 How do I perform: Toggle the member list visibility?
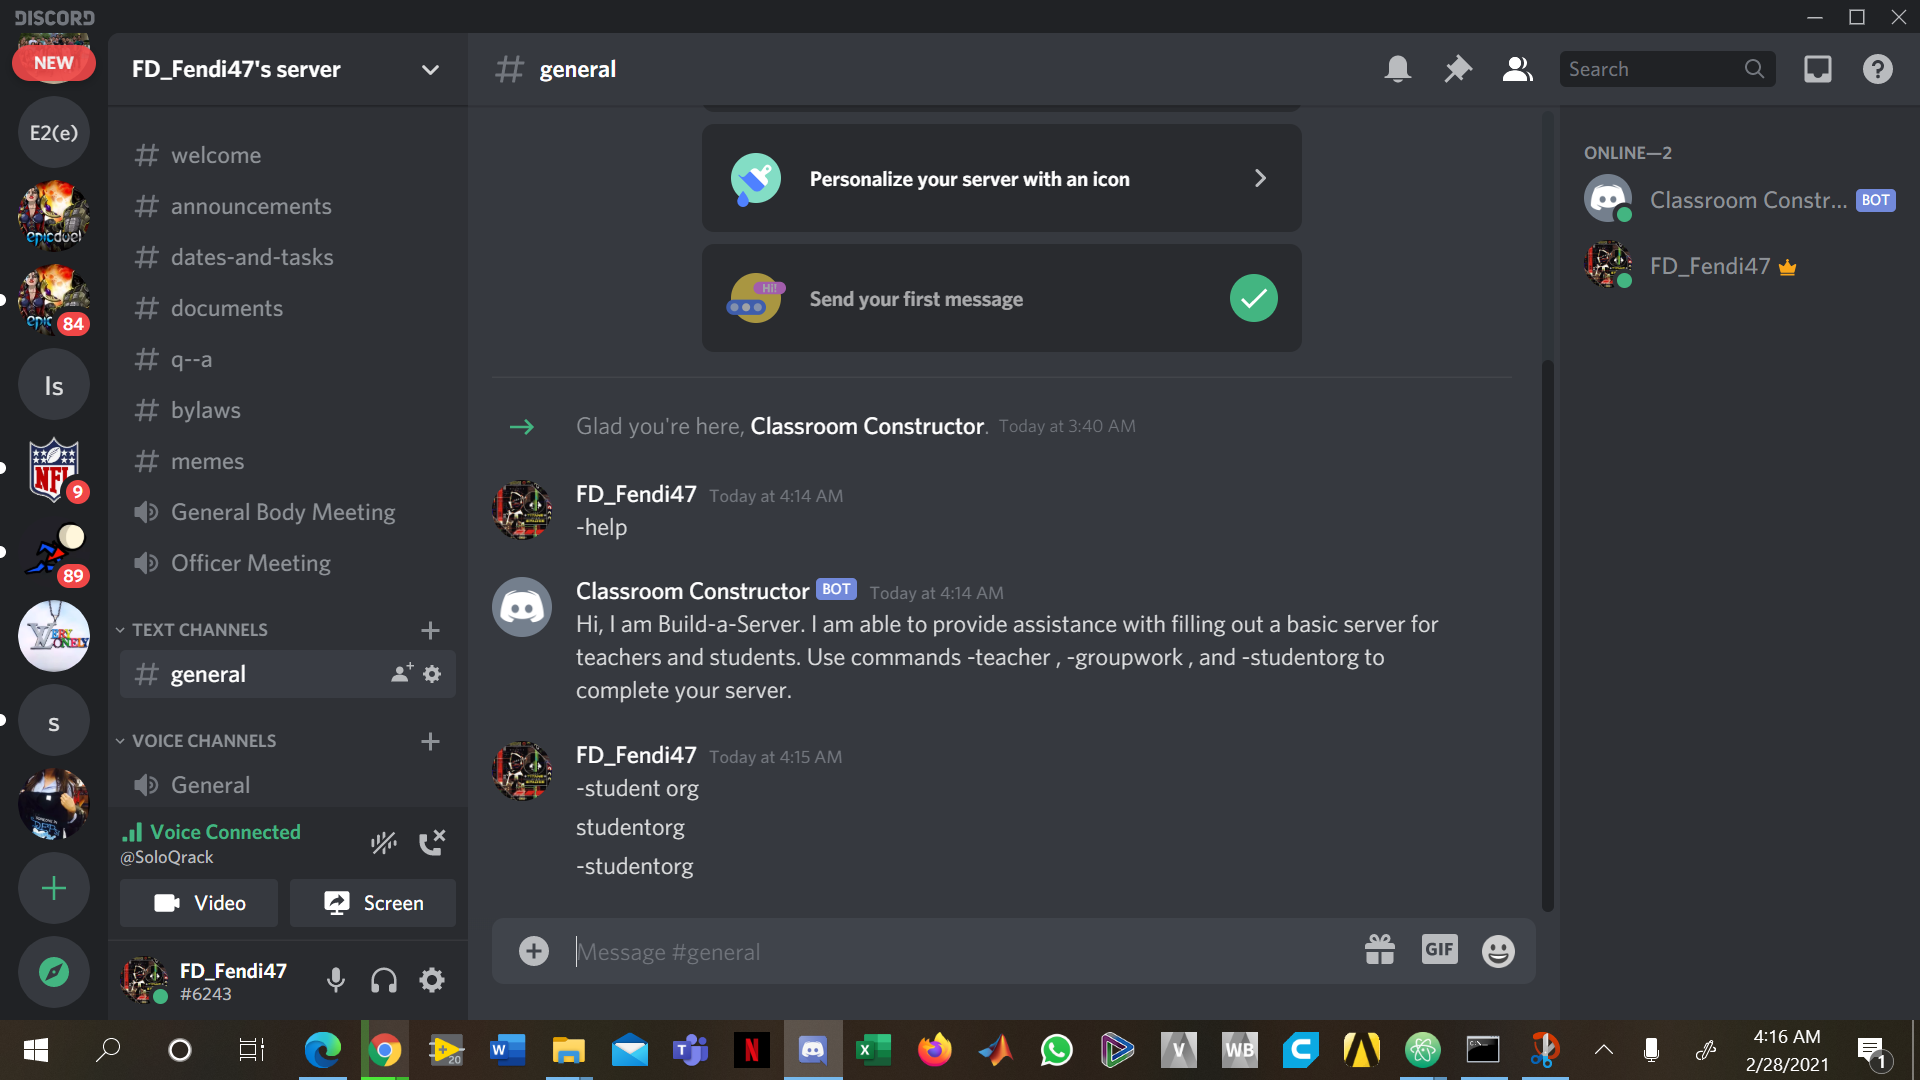click(x=1517, y=69)
